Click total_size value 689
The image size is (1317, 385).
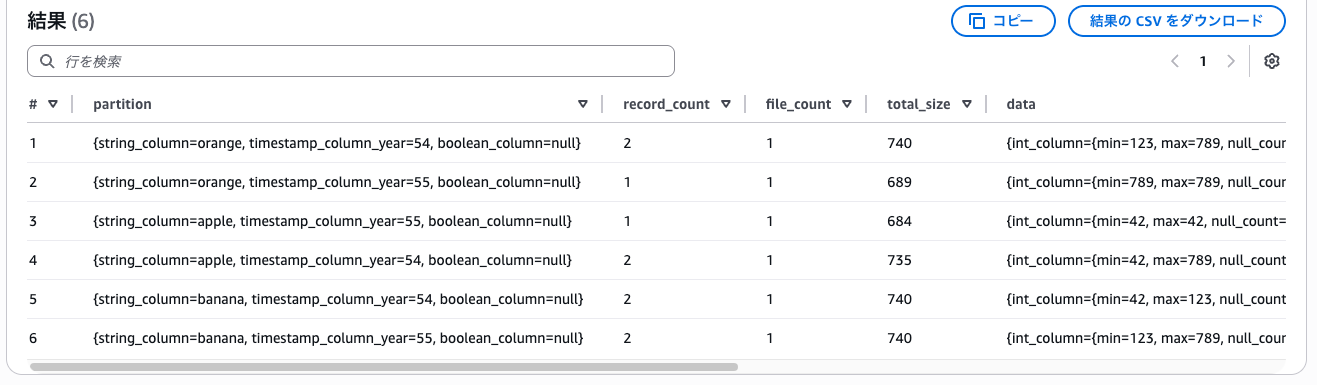pyautogui.click(x=899, y=183)
